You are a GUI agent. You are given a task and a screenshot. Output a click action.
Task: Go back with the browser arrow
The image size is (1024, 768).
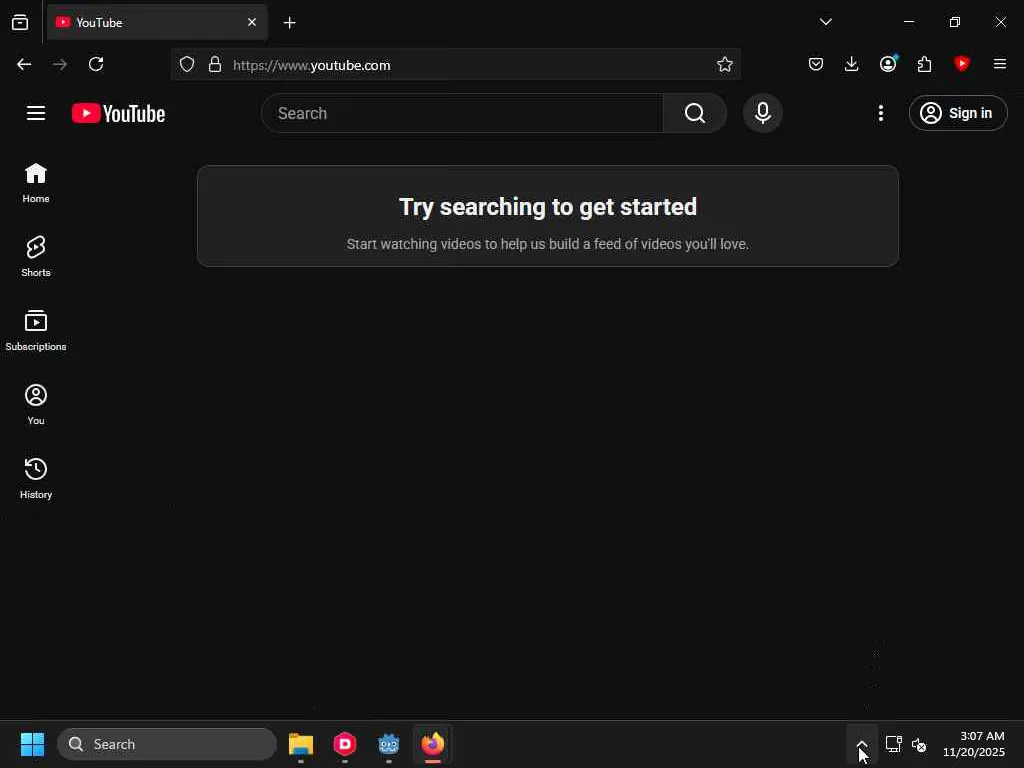24,64
